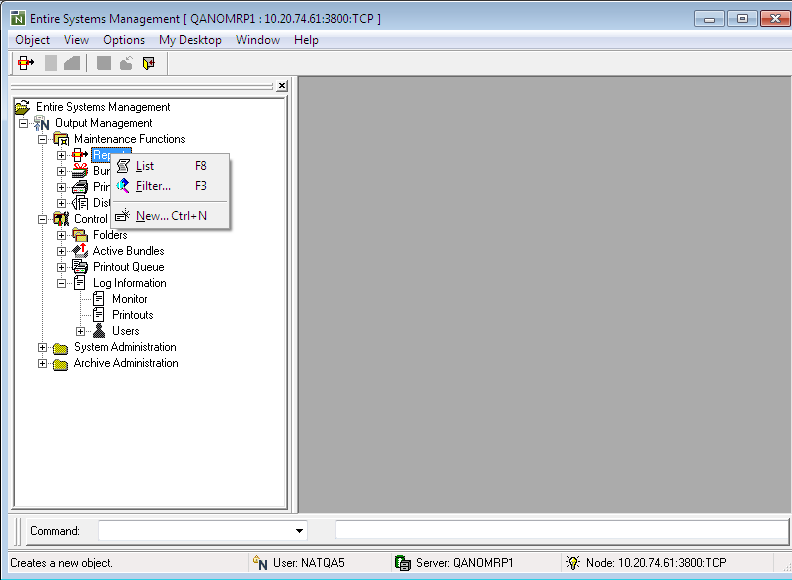Open the My Desktop menu
This screenshot has width=792, height=580.
190,40
